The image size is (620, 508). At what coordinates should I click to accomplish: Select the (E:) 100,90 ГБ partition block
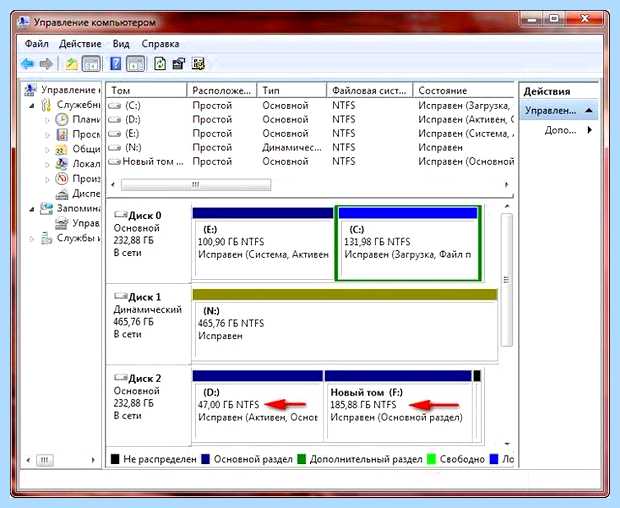coord(263,244)
